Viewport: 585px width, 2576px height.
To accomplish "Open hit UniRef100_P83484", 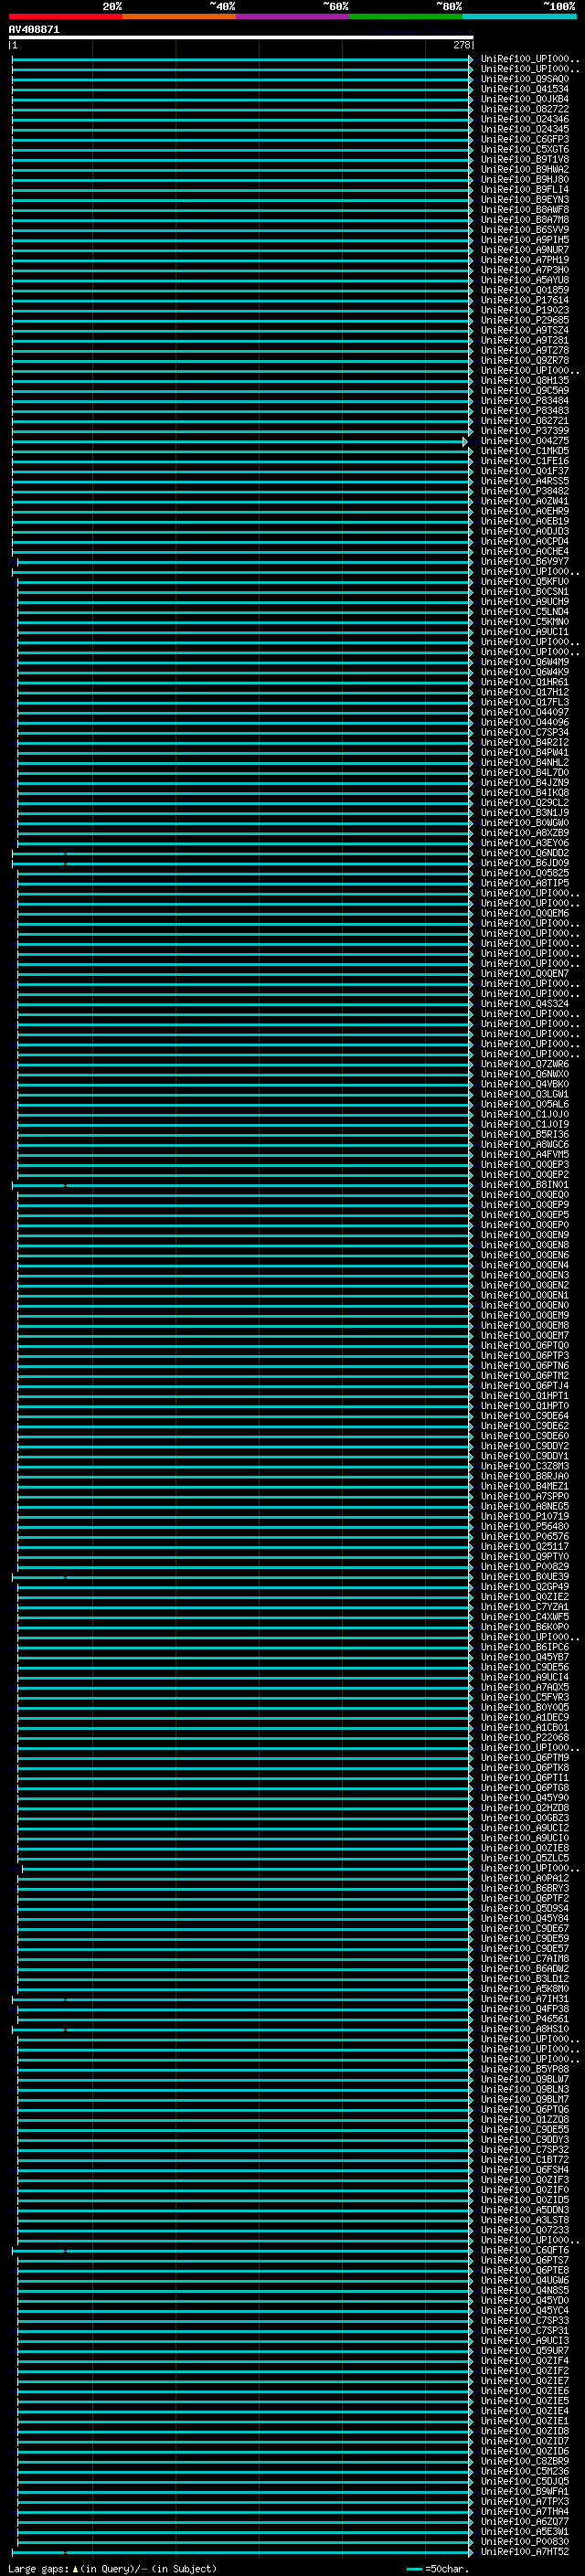I will tap(524, 400).
